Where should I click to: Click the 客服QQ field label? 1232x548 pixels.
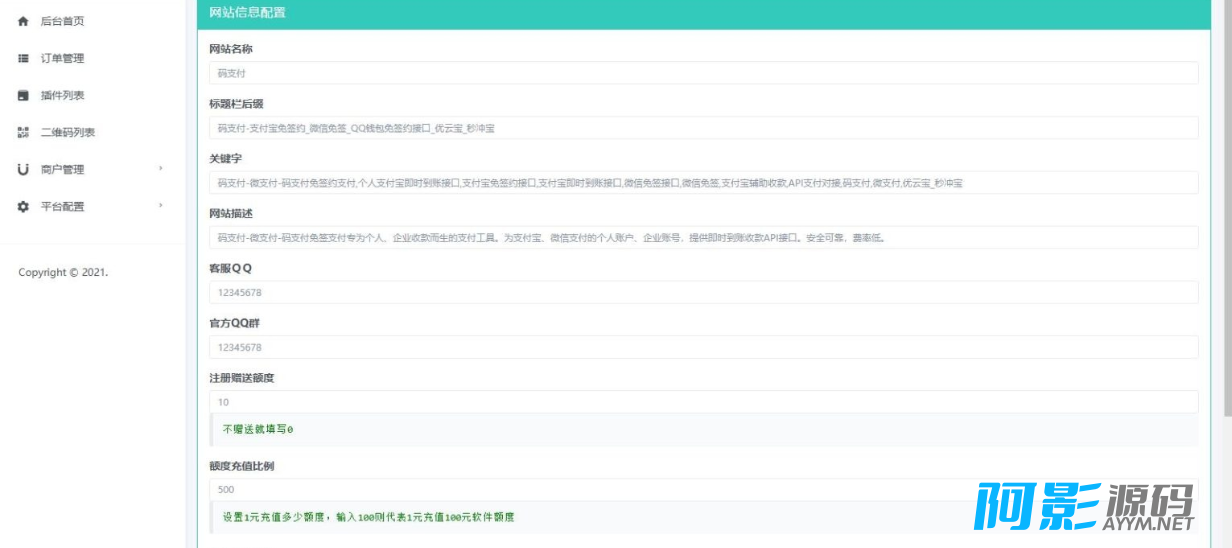[x=230, y=268]
